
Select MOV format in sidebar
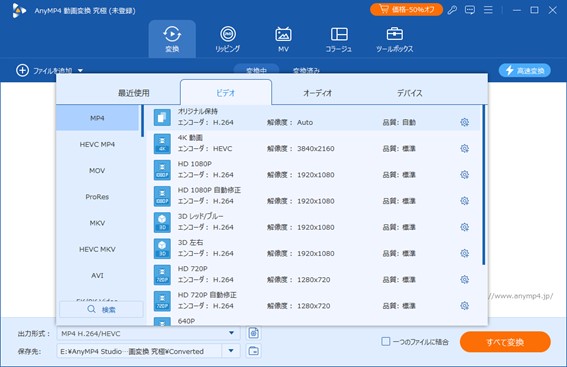(x=97, y=170)
